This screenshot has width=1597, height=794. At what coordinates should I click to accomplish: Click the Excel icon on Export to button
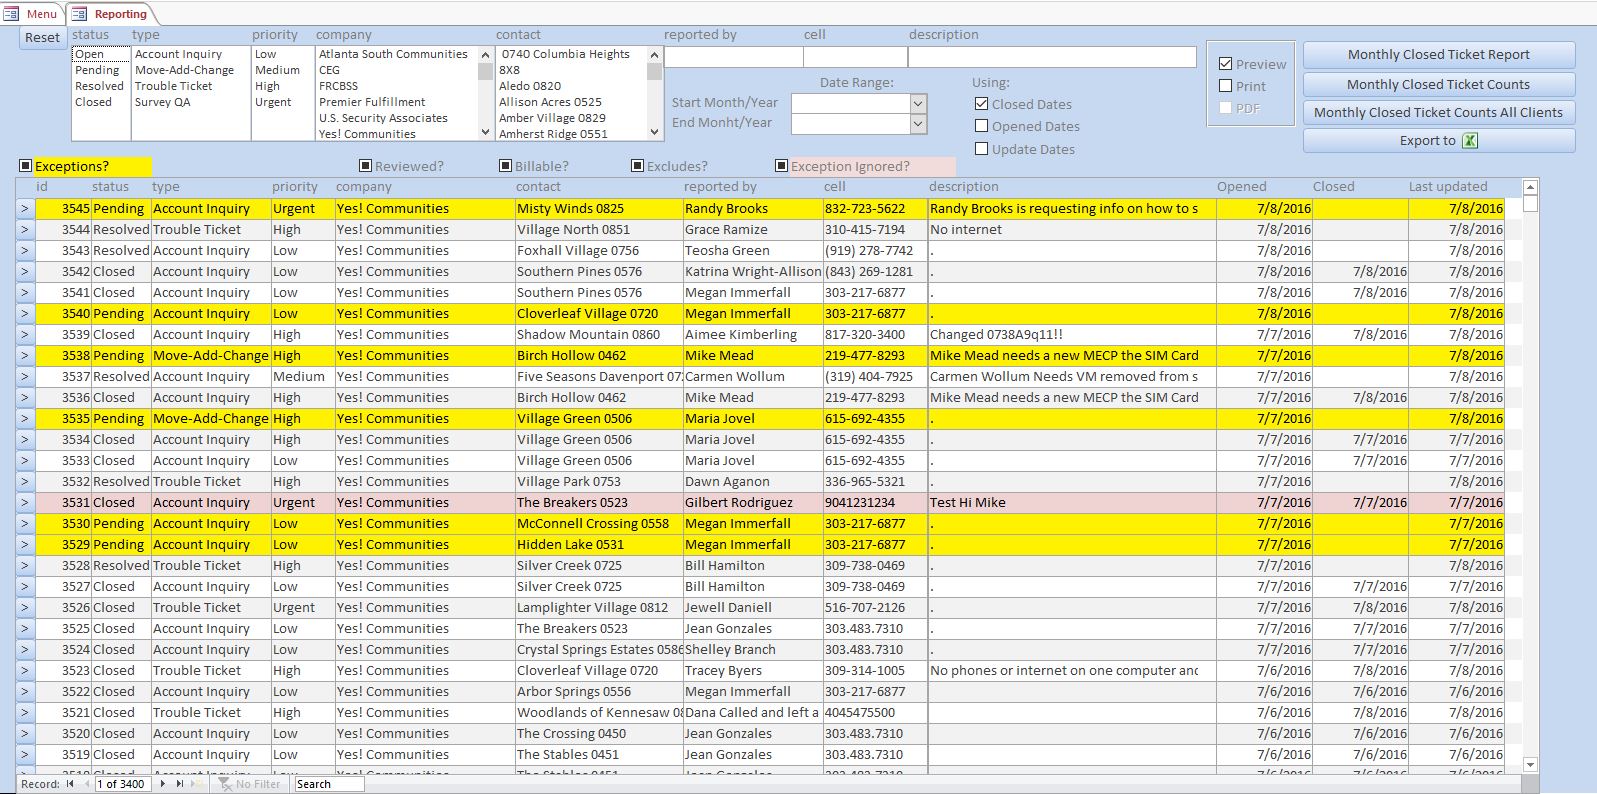(1470, 141)
